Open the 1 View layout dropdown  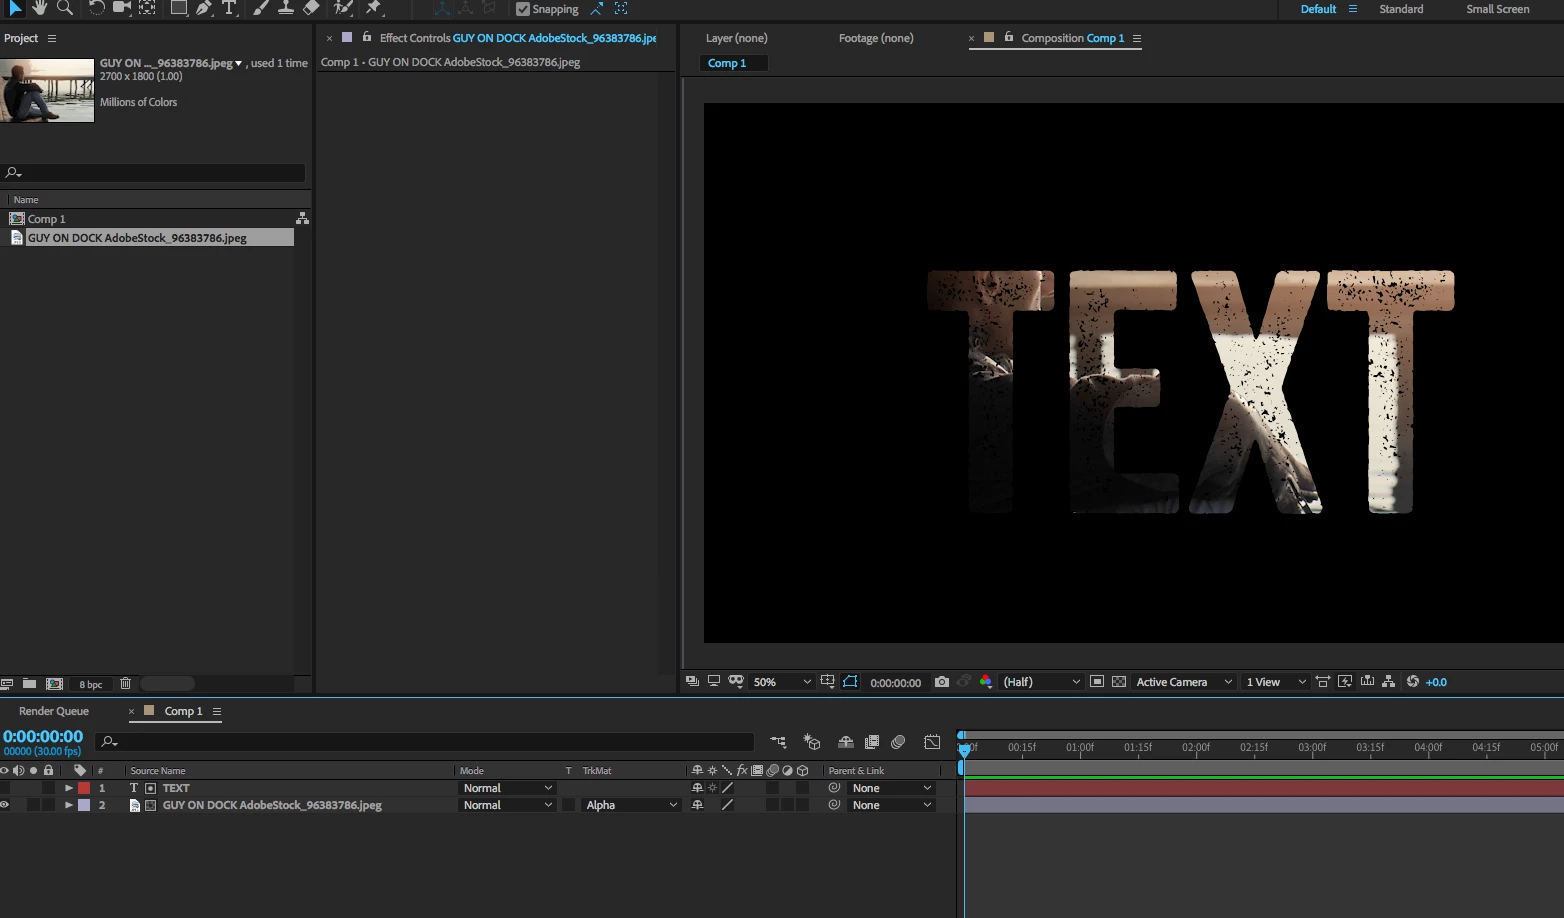(1276, 682)
